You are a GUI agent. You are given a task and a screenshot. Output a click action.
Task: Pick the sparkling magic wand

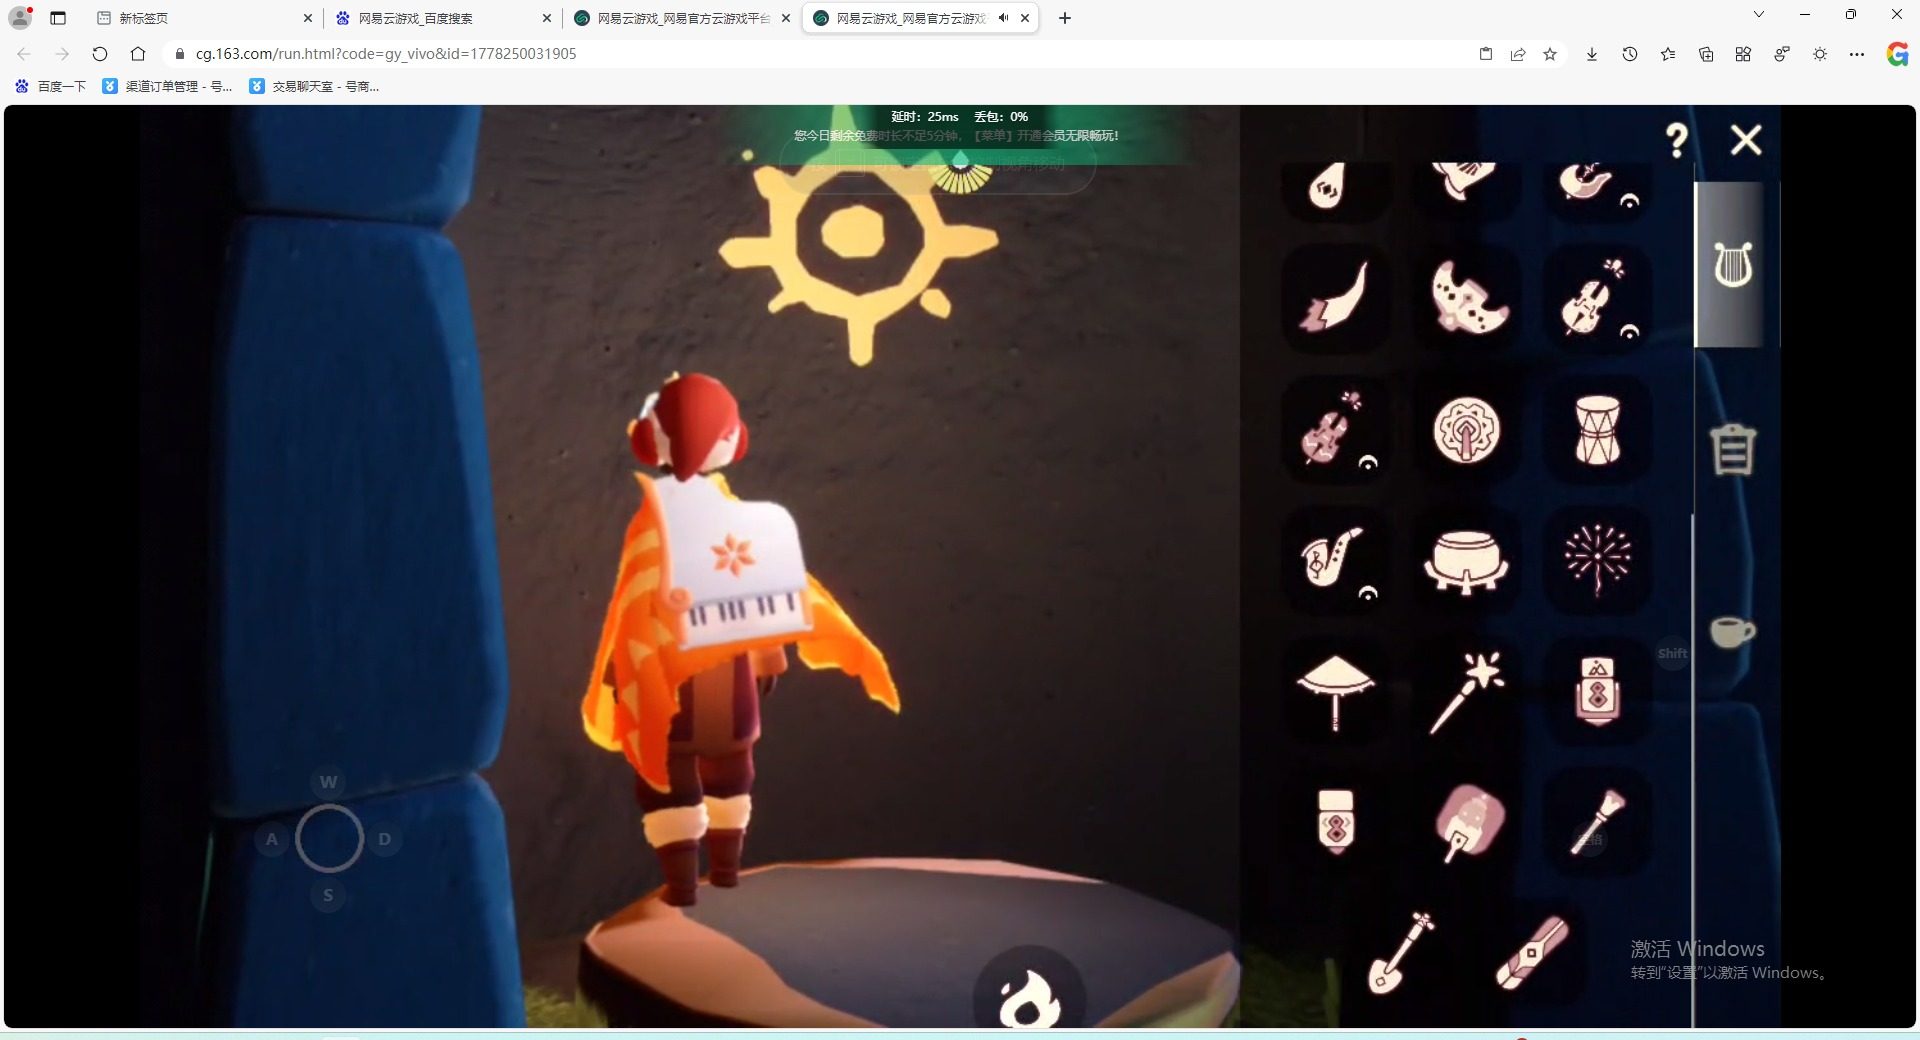pos(1467,692)
